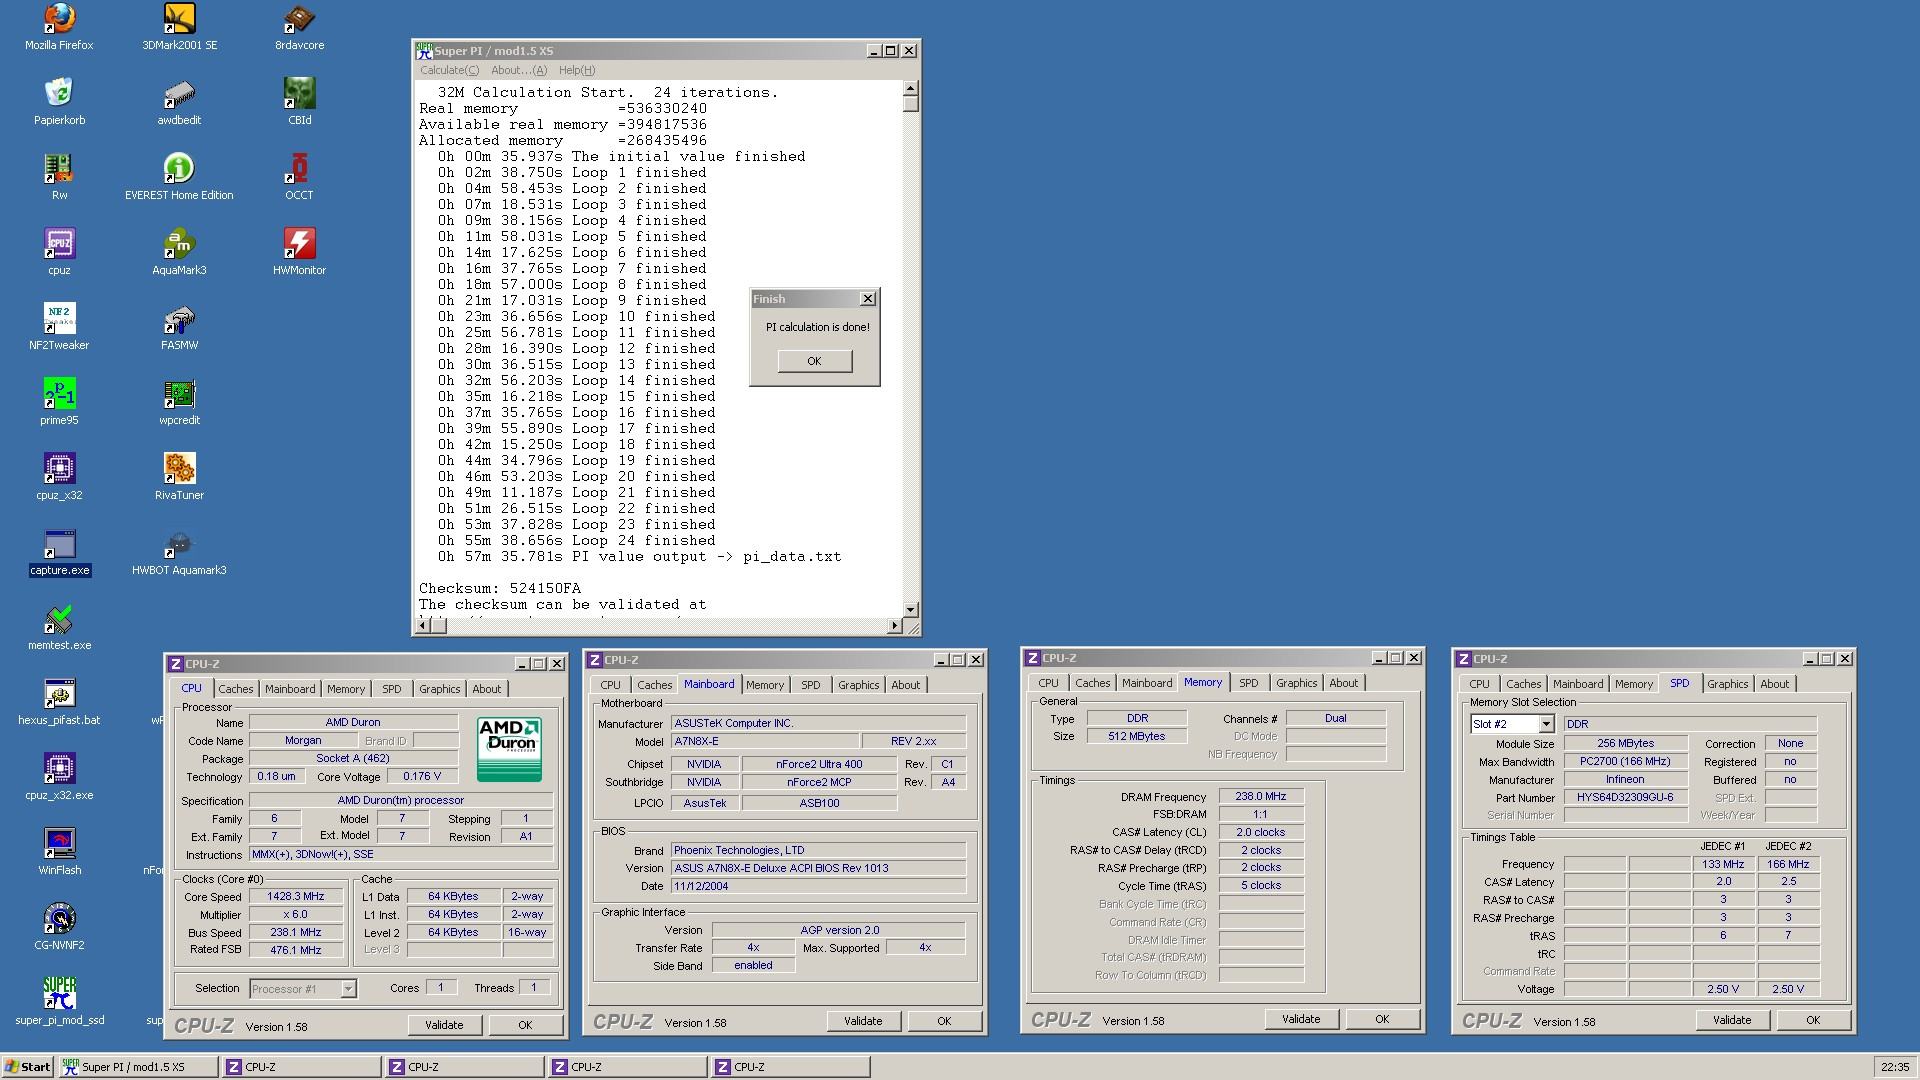Click Validate in Memory window

tap(1301, 1019)
